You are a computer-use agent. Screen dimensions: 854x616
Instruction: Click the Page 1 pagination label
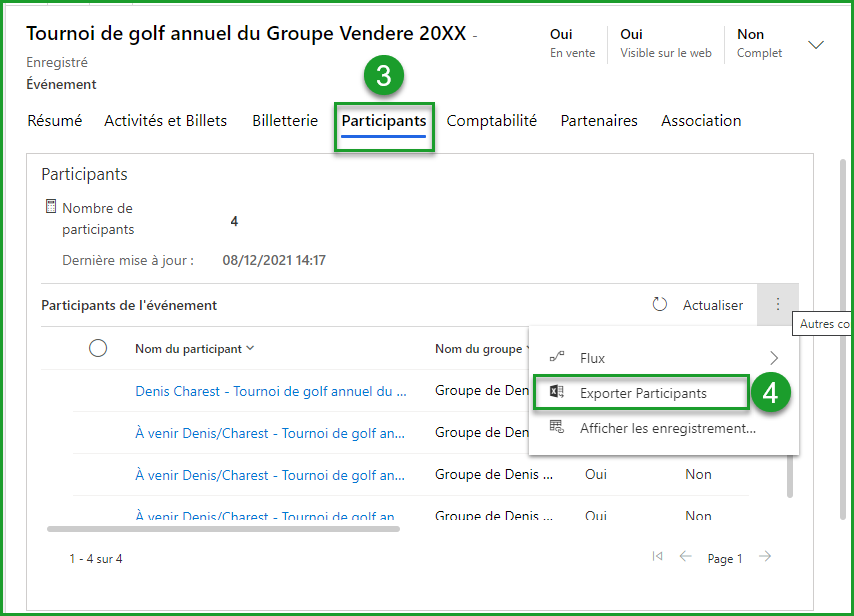pyautogui.click(x=724, y=558)
